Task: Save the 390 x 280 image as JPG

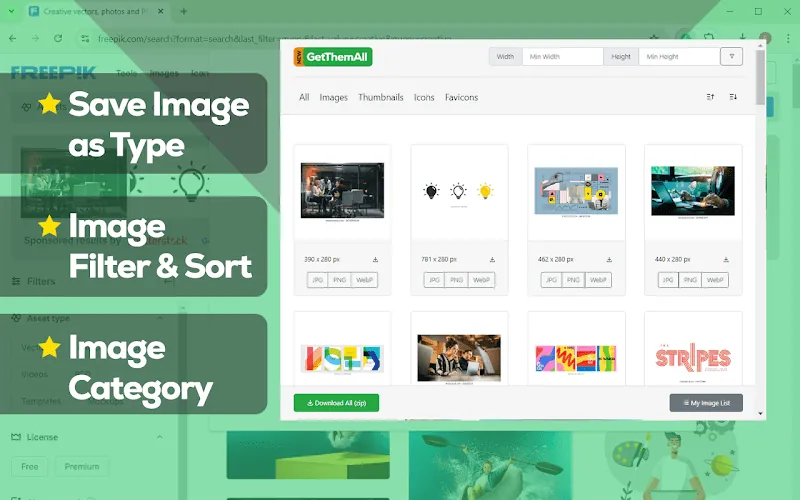Action: (x=317, y=280)
